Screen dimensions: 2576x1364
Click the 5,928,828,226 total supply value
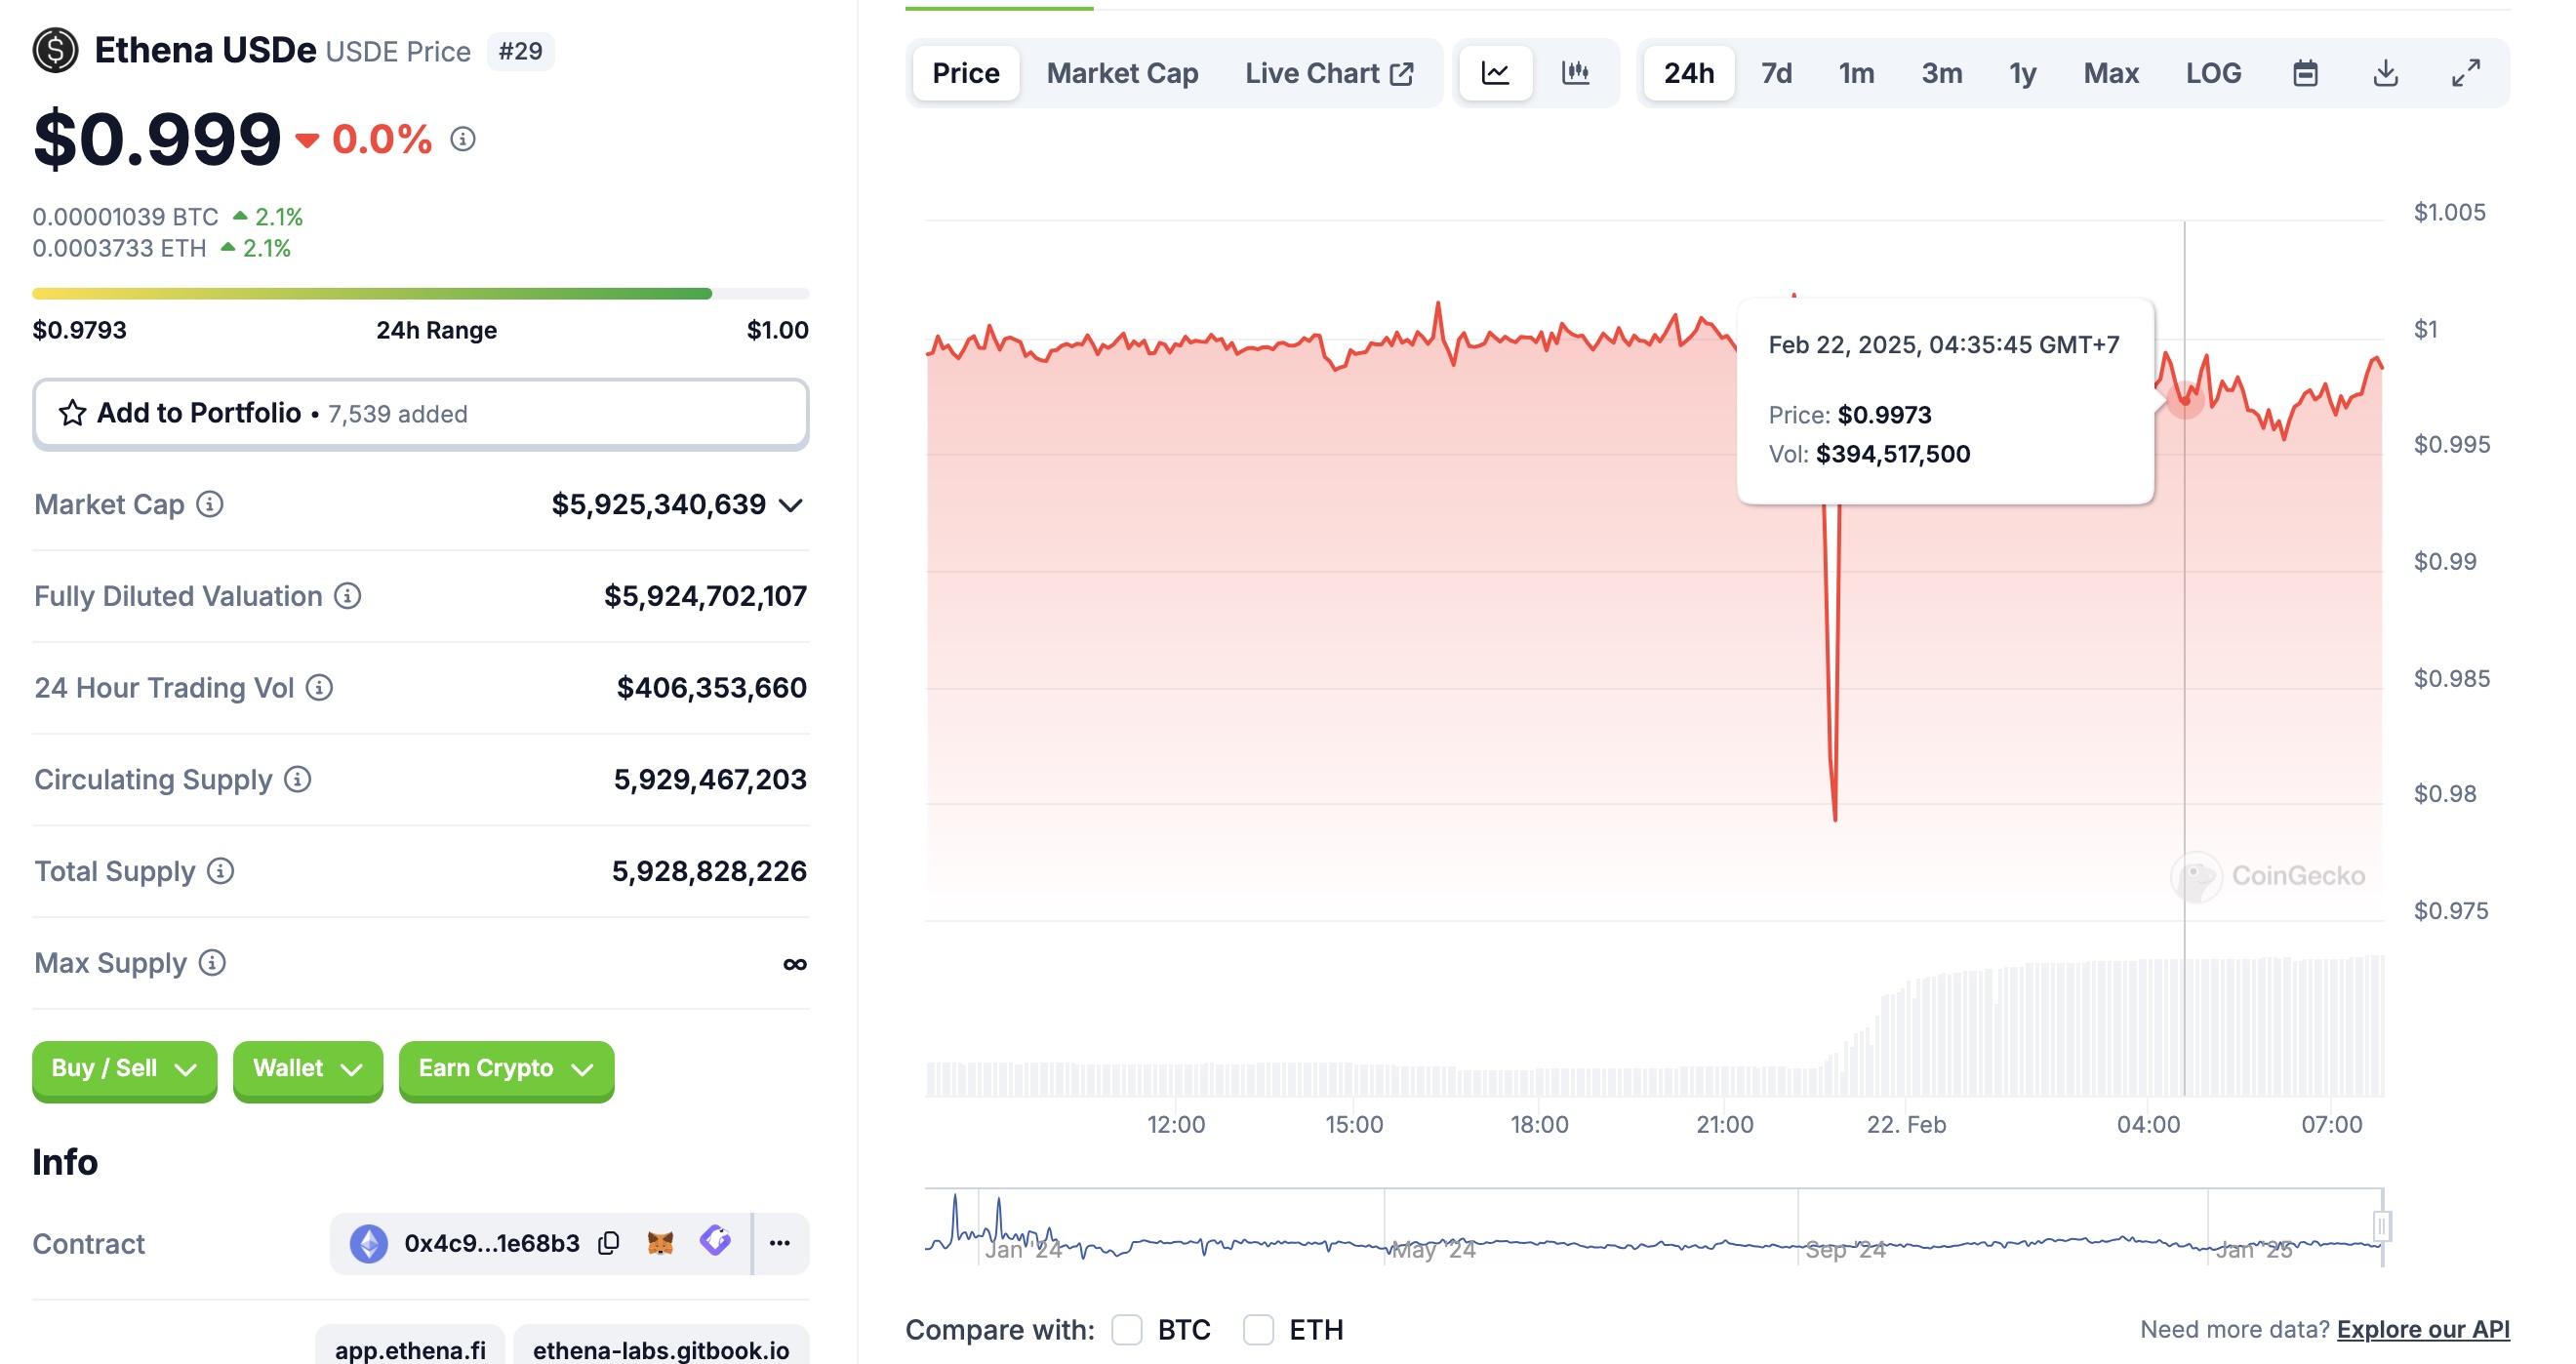tap(709, 872)
